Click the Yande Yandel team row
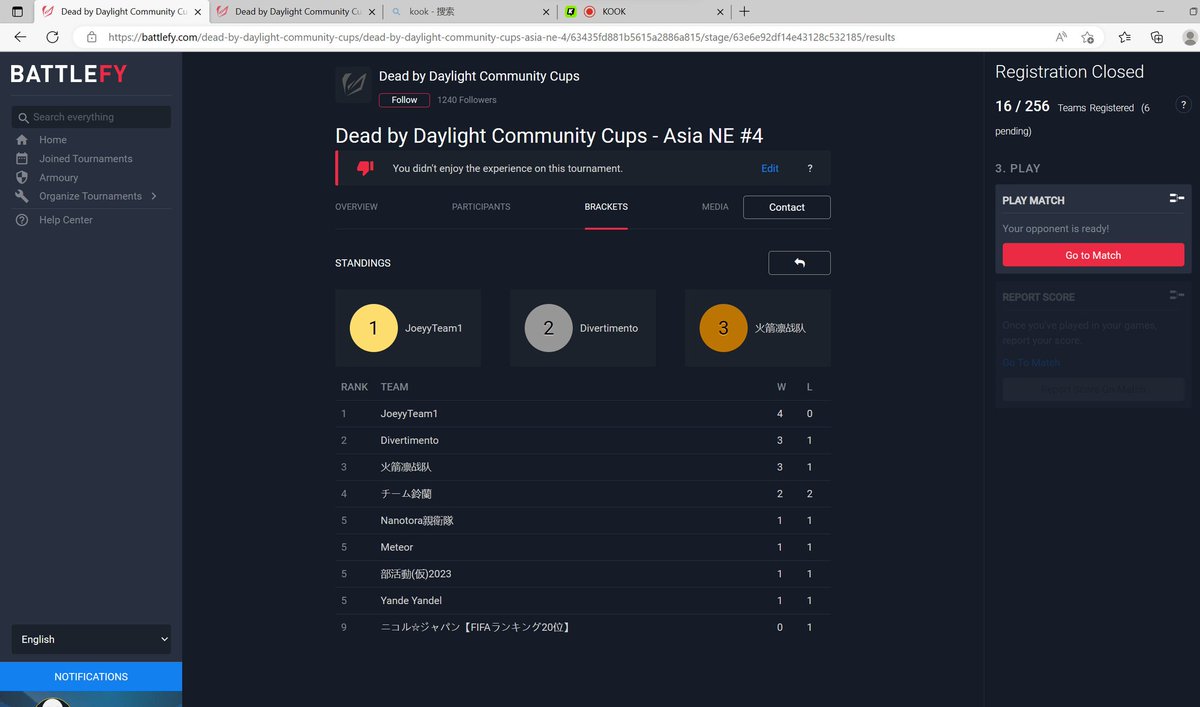Viewport: 1200px width, 707px height. pos(583,600)
